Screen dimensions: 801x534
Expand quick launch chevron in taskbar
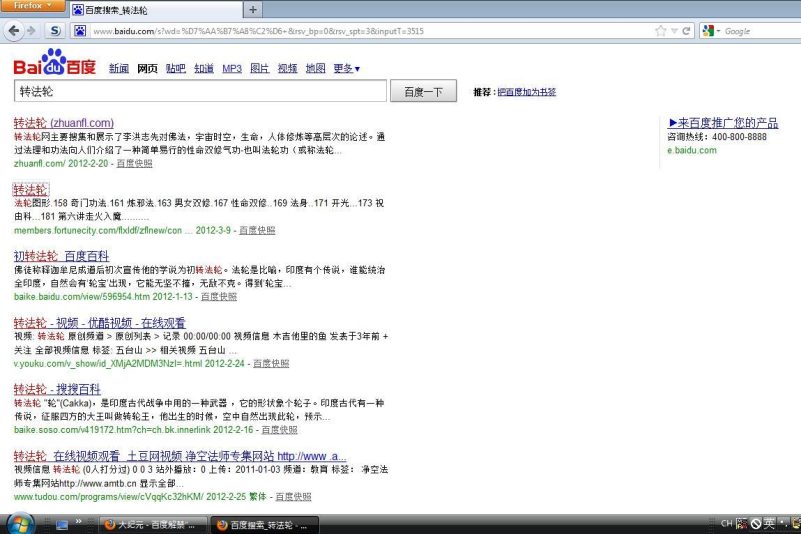click(x=79, y=522)
